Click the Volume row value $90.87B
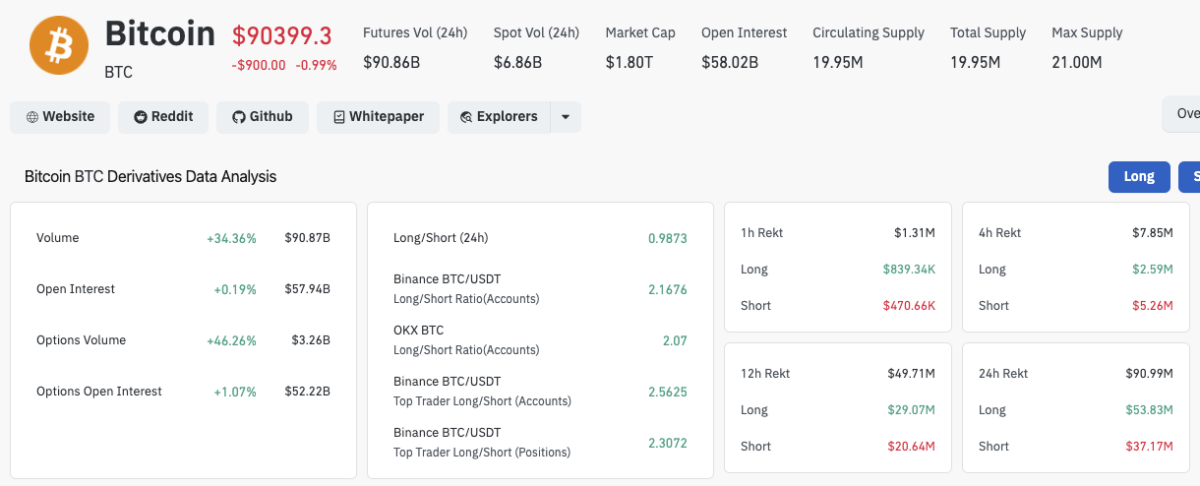The height and width of the screenshot is (486, 1200). [307, 238]
